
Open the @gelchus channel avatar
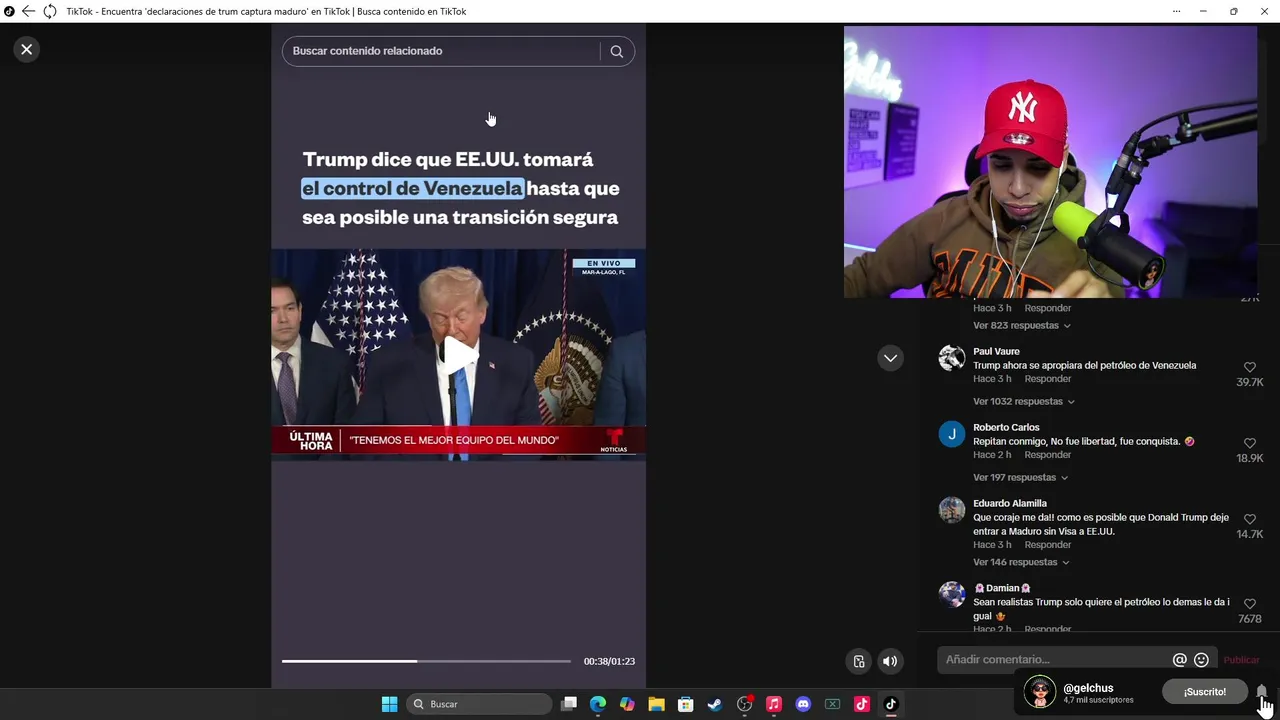pos(1040,692)
